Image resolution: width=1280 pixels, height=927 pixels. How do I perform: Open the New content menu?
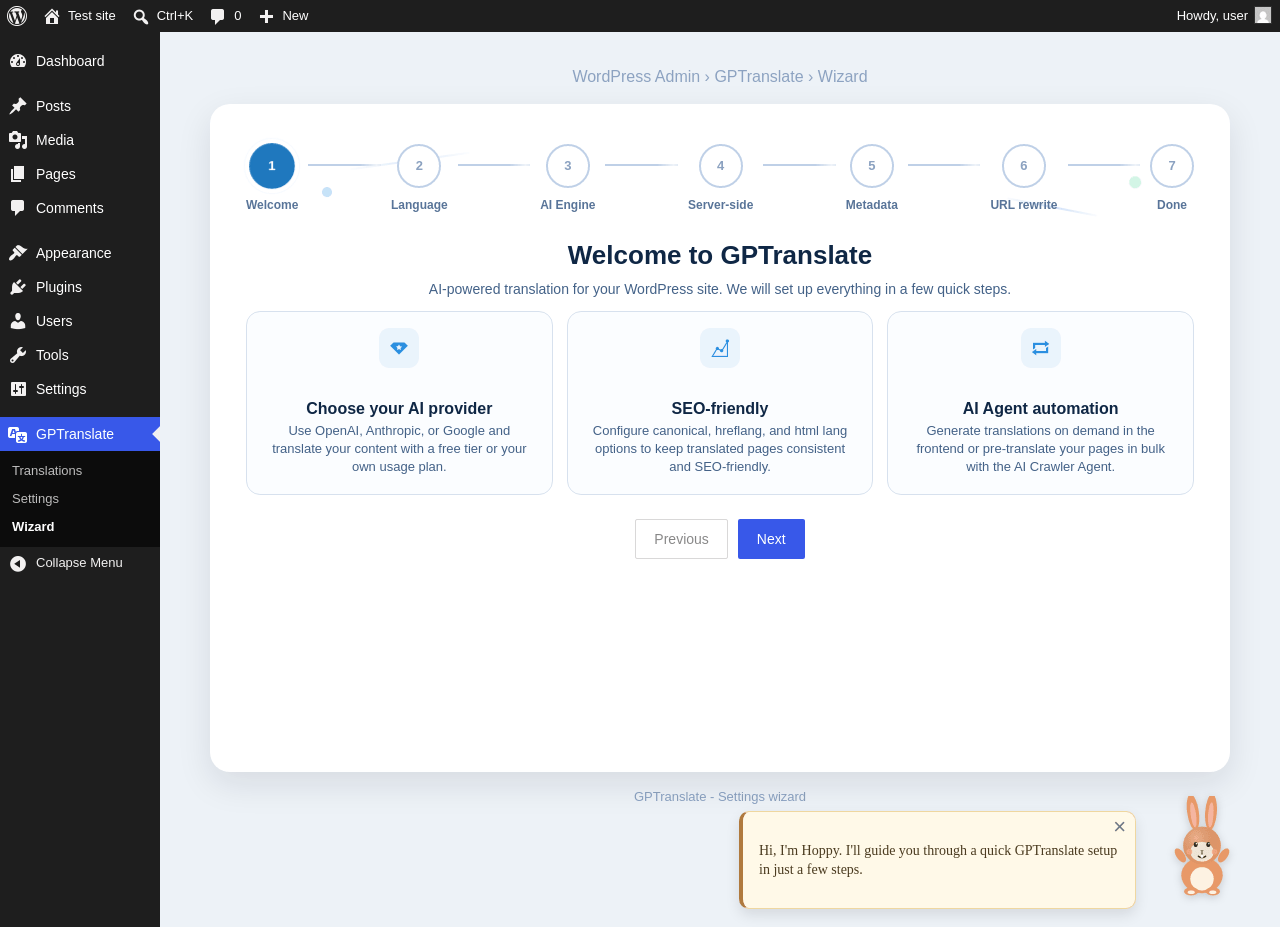coord(284,16)
